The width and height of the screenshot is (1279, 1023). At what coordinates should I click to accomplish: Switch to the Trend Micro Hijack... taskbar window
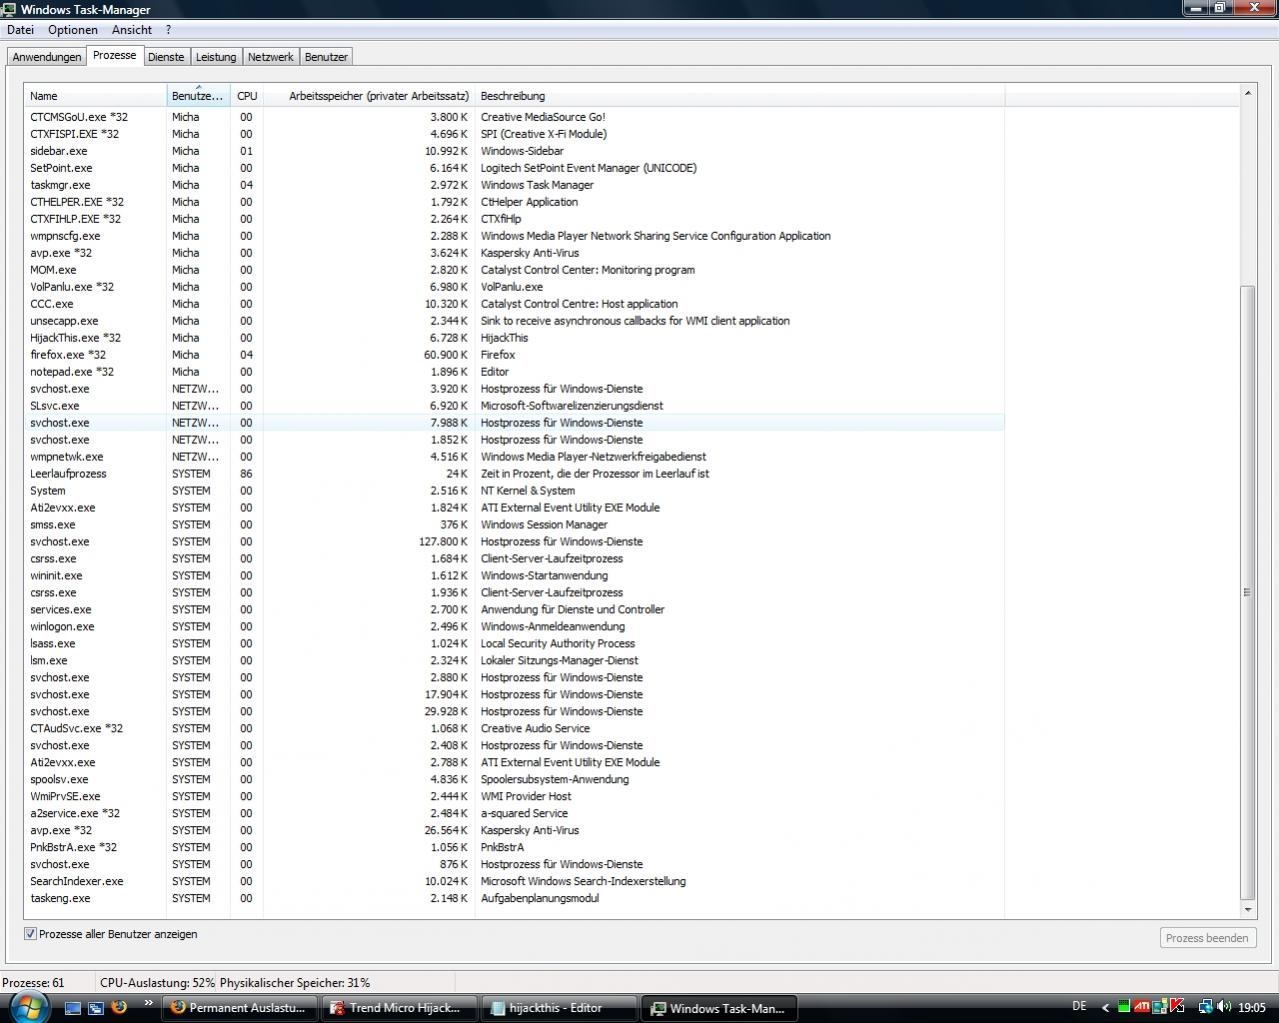coord(400,1008)
